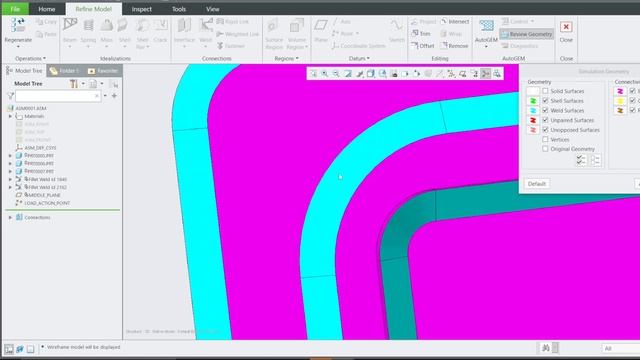Click the last icon in graphics toolbar
The width and height of the screenshot is (640, 360).
tap(497, 73)
